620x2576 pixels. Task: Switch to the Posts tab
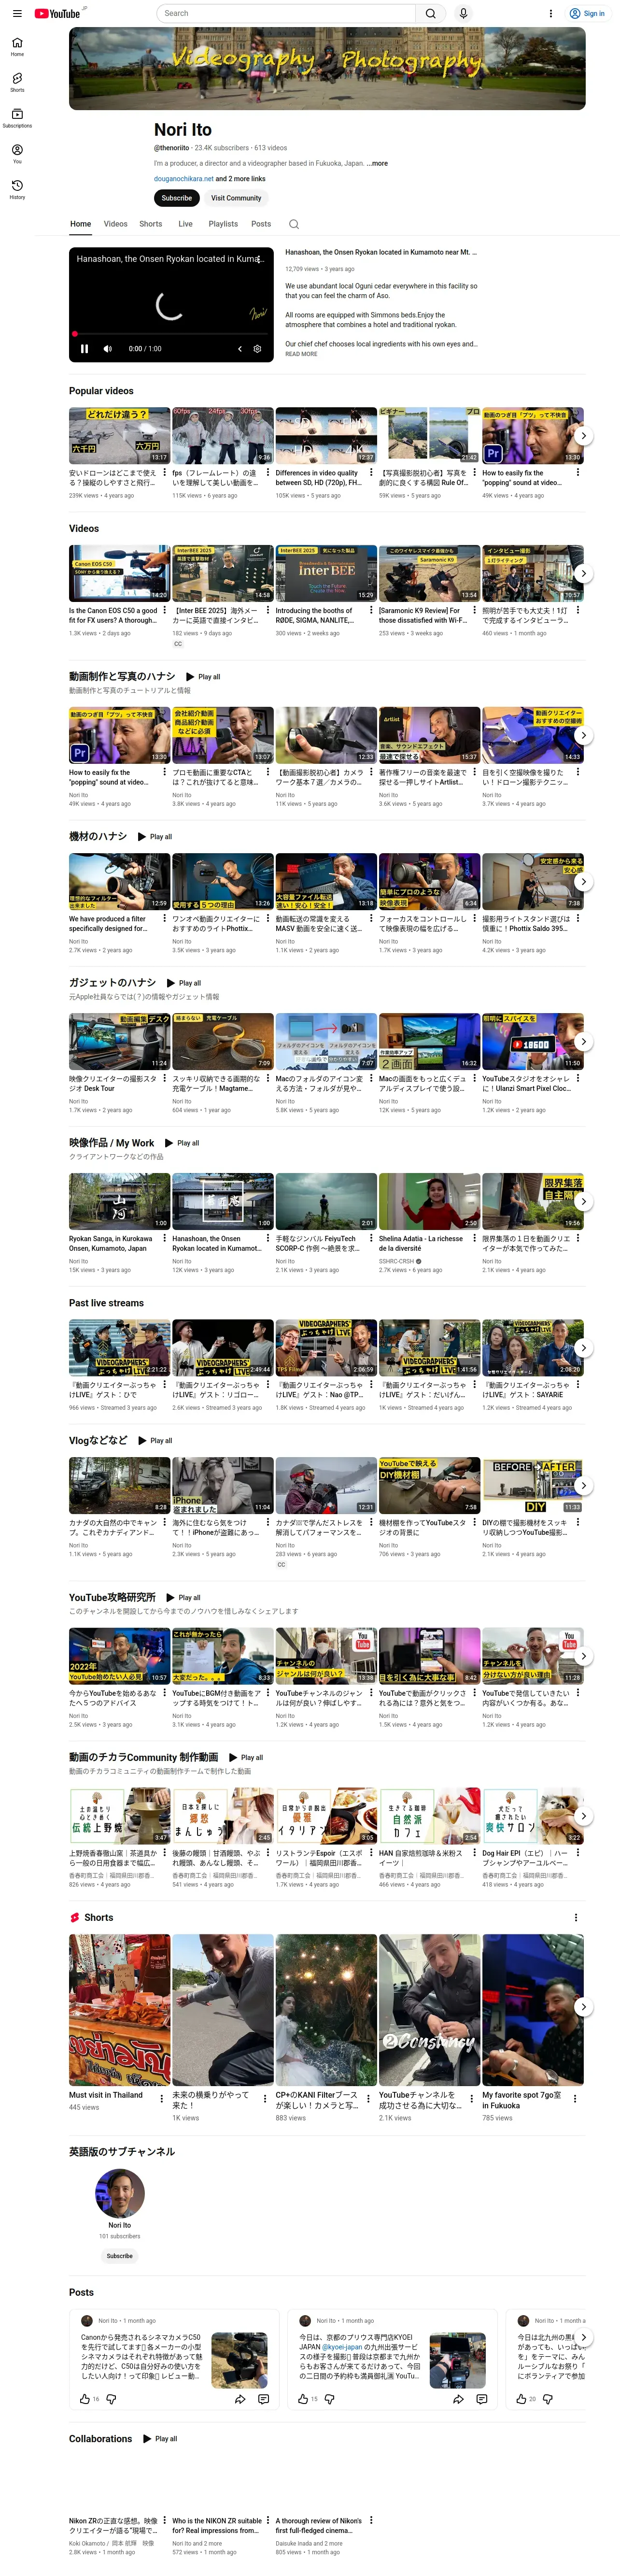point(261,224)
